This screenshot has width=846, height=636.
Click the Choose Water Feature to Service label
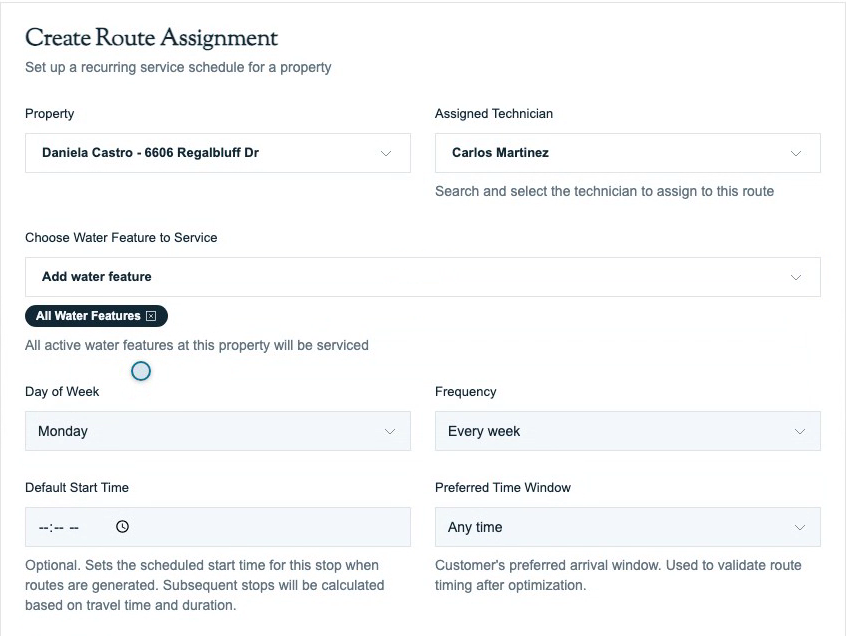(121, 238)
